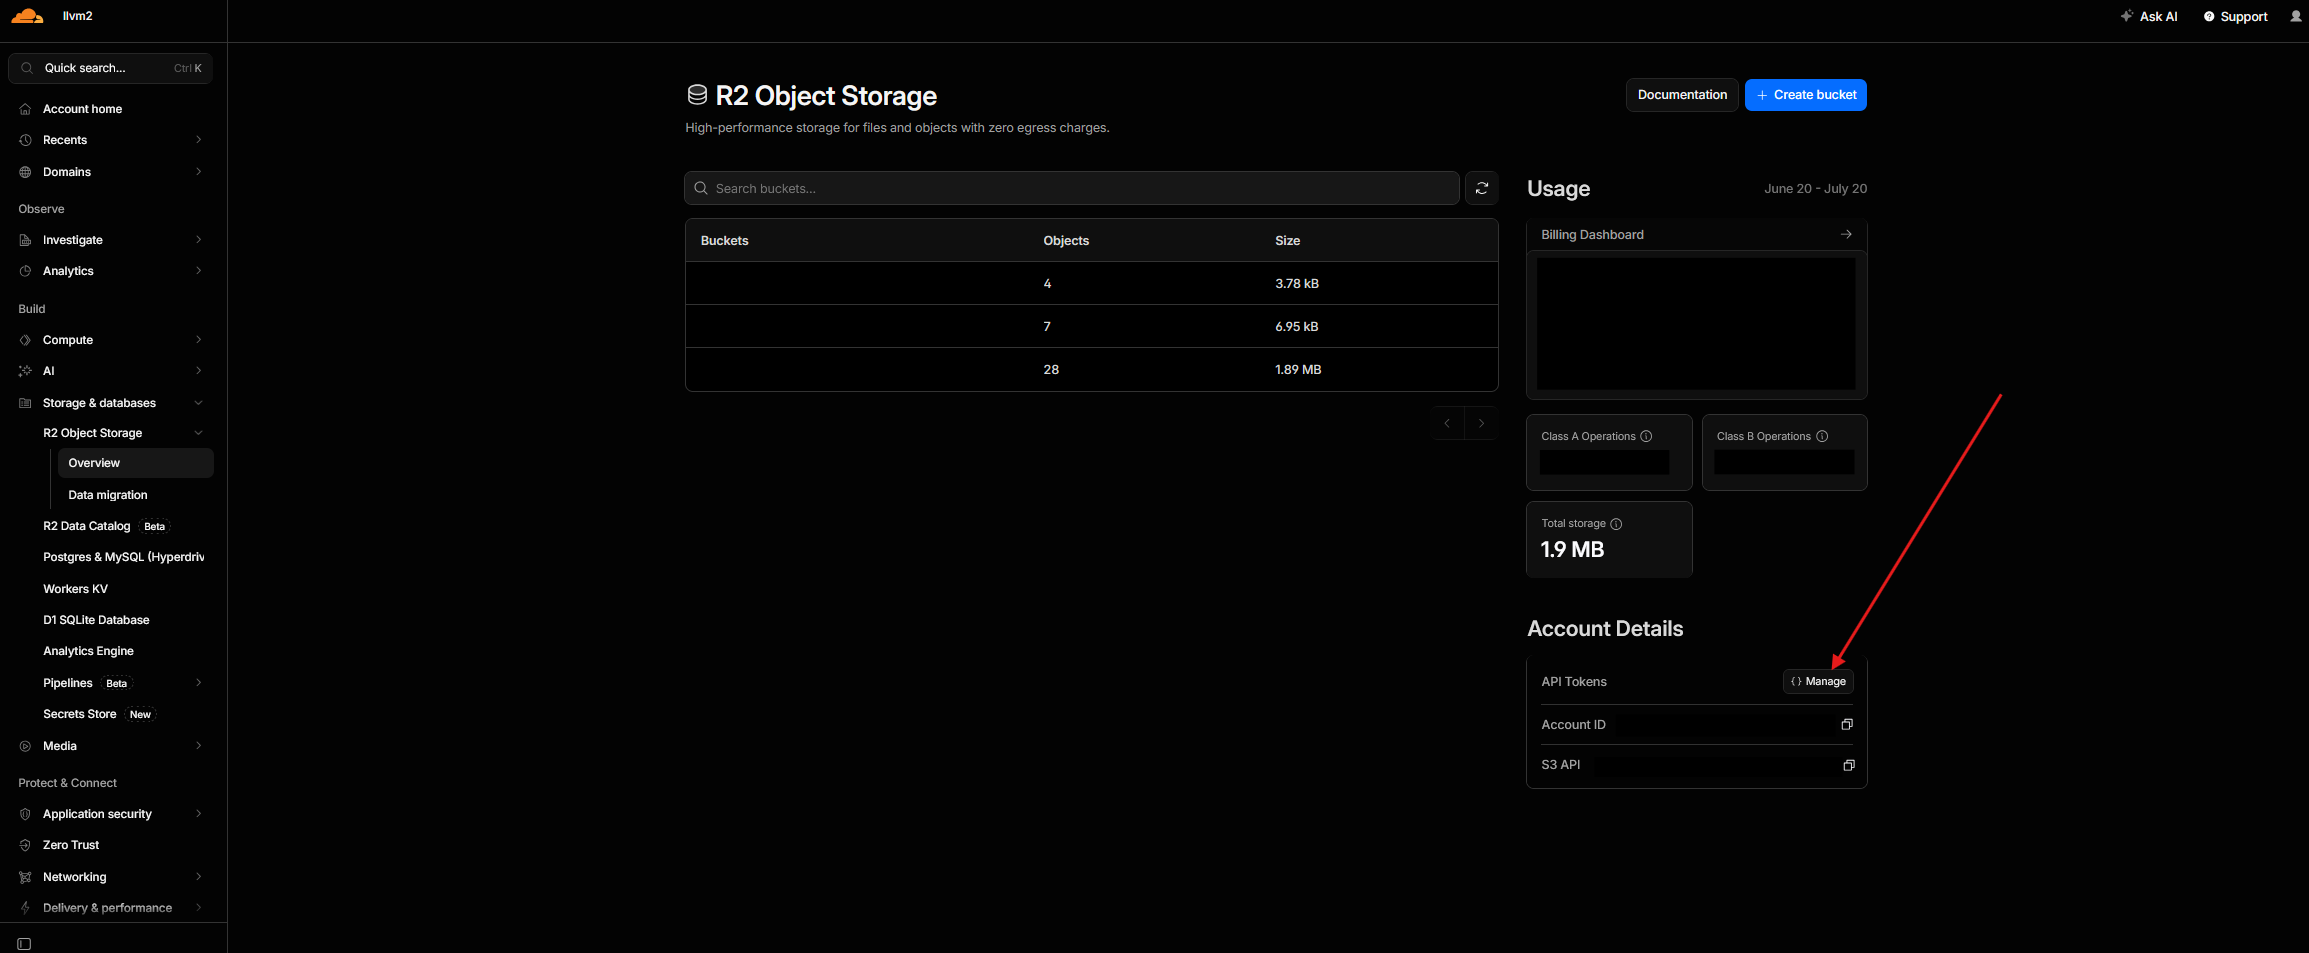This screenshot has height=953, width=2309.
Task: Open the Support menu
Action: coord(2236,17)
